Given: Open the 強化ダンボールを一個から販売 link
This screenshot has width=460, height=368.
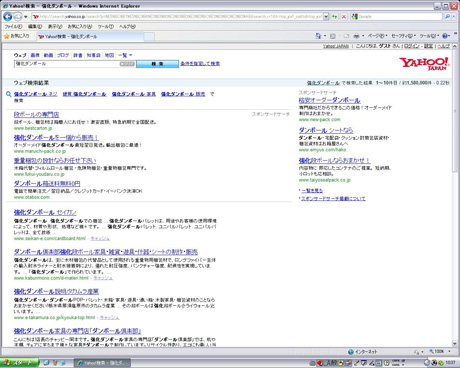Looking at the screenshot, I should click(56, 137).
